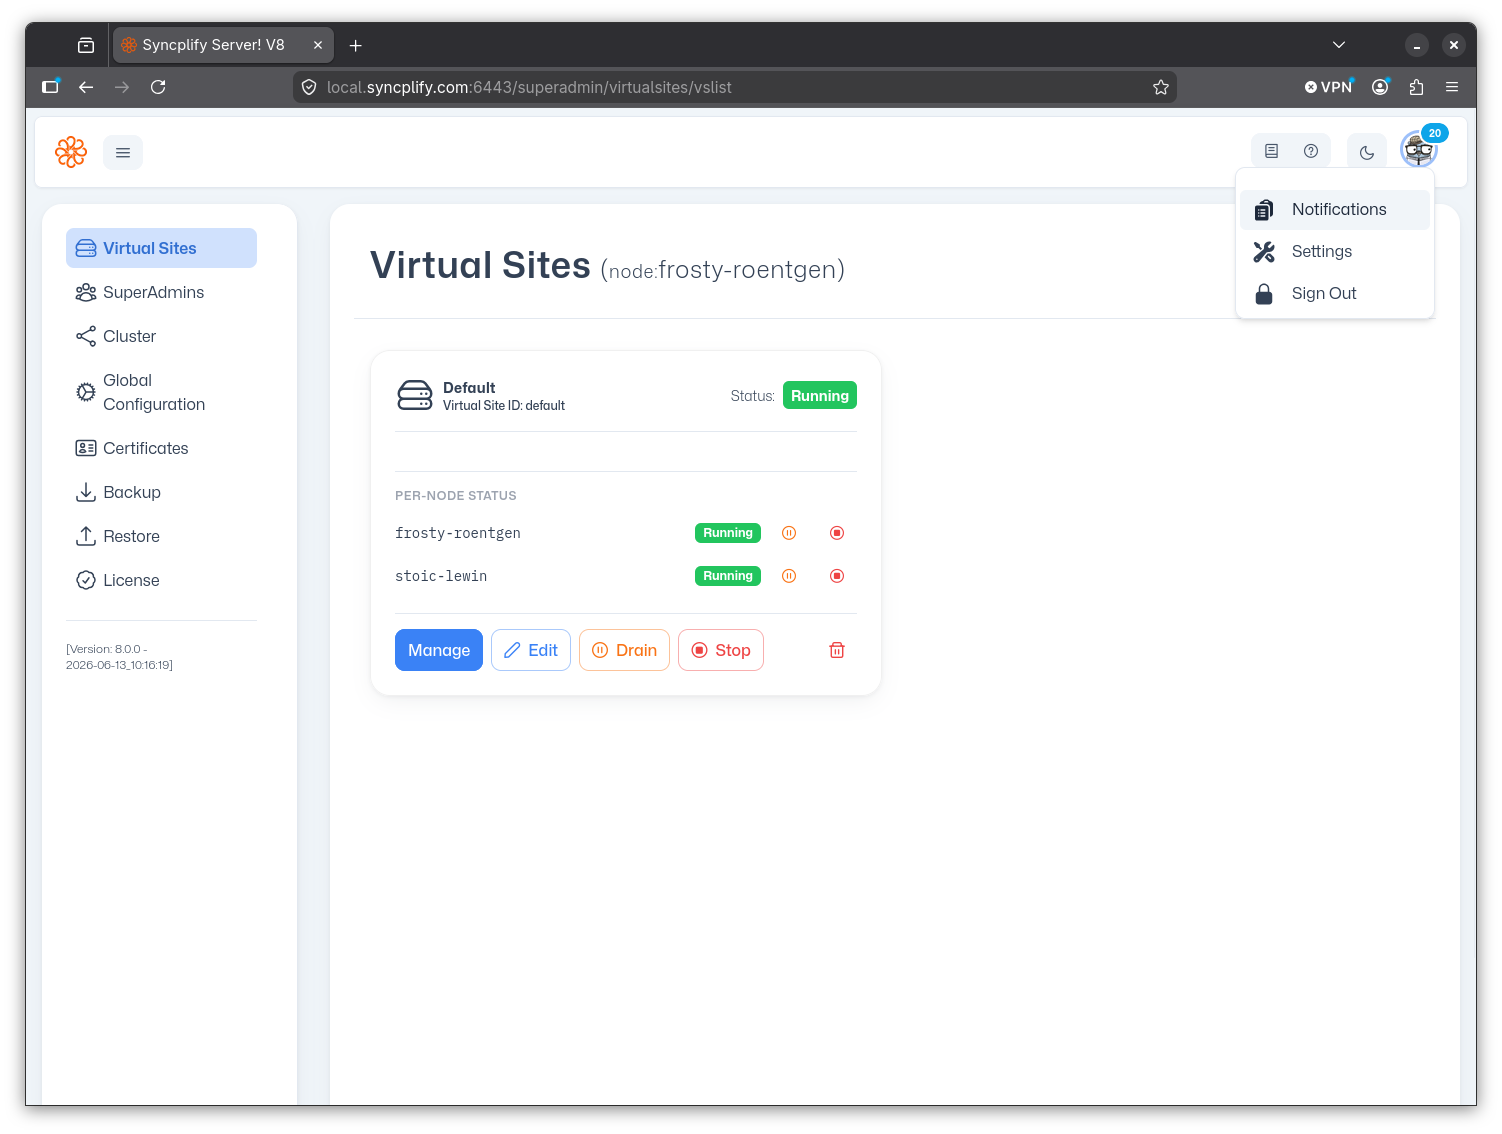
Task: Select the Syncplify Server! V8 tab
Action: pos(223,45)
